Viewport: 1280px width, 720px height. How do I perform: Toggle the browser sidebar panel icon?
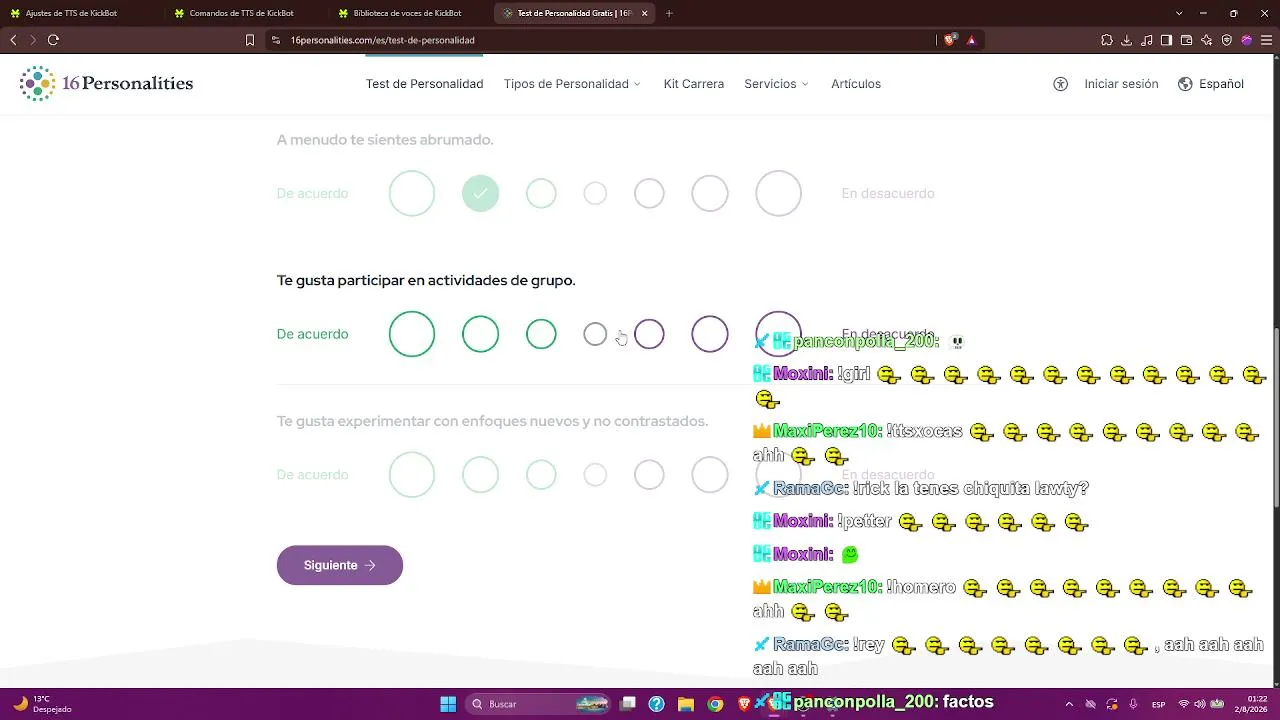click(x=1167, y=40)
